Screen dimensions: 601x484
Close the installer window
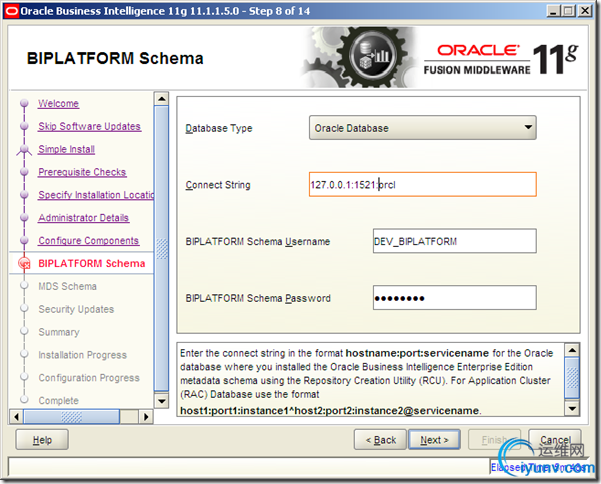click(x=585, y=11)
